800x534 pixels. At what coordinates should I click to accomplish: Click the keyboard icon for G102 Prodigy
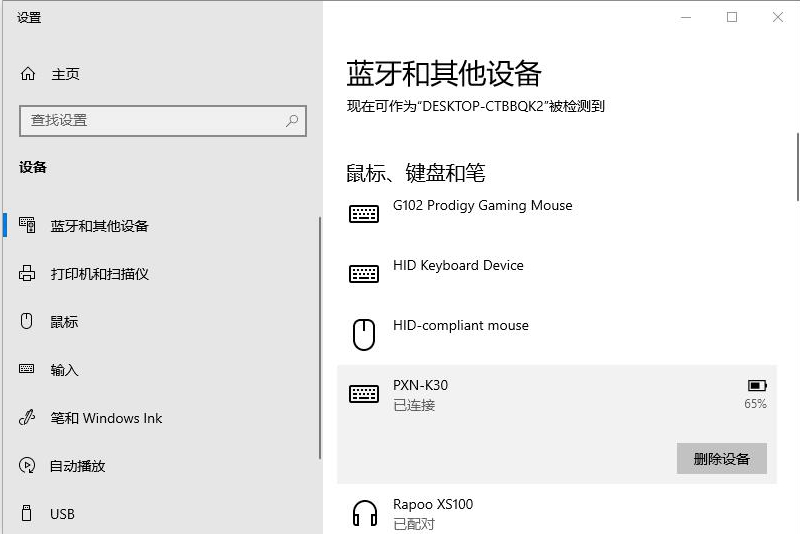click(364, 214)
